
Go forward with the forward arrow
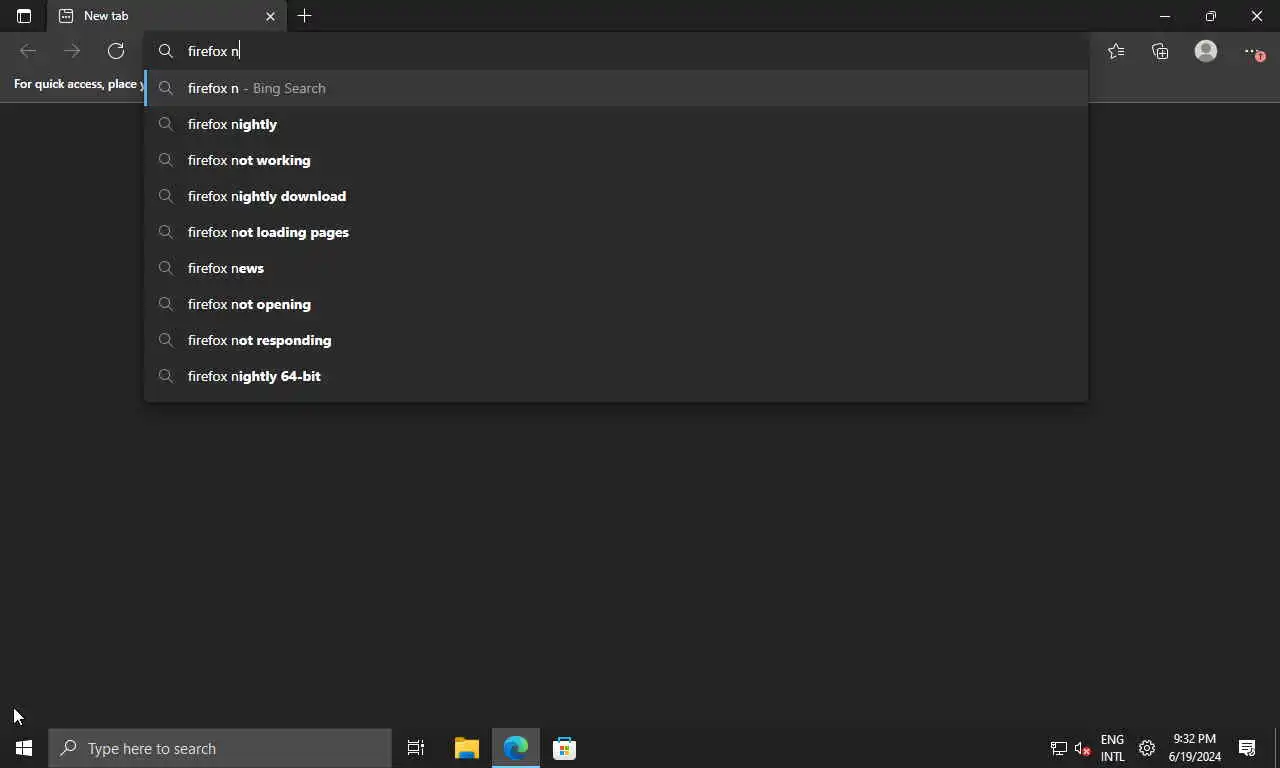tap(72, 51)
